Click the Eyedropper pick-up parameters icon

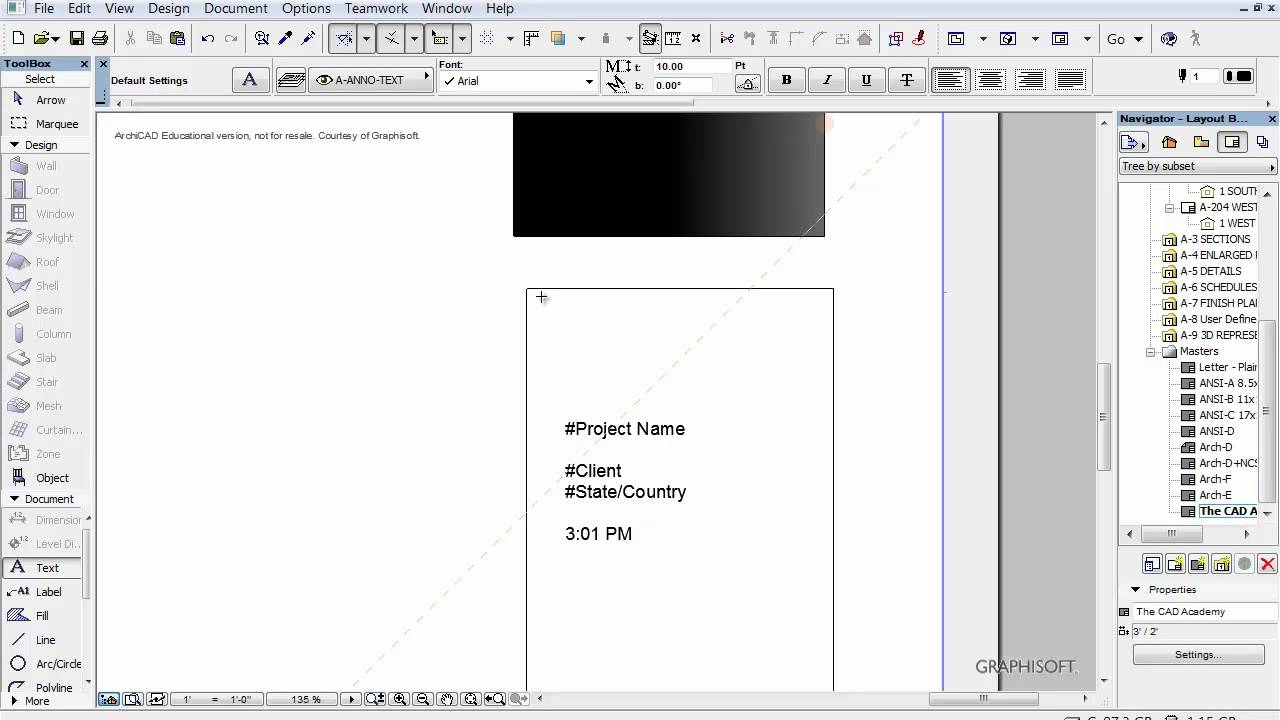[285, 39]
